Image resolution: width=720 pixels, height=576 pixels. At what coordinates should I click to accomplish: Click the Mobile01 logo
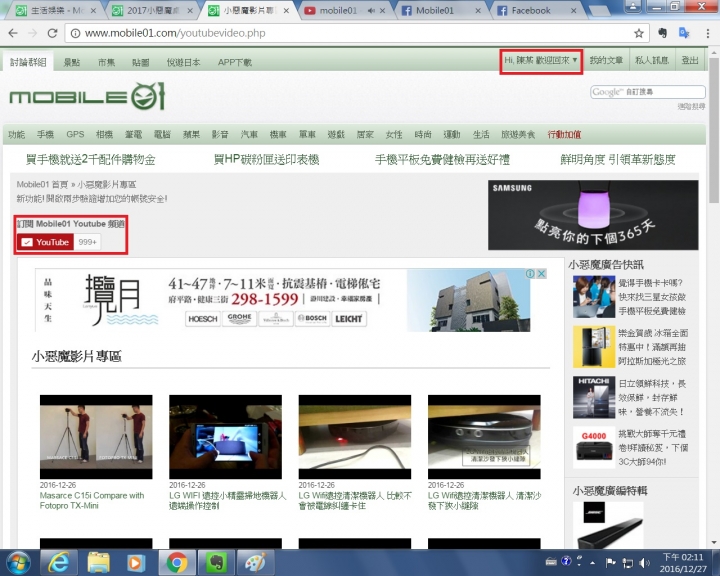(x=87, y=96)
